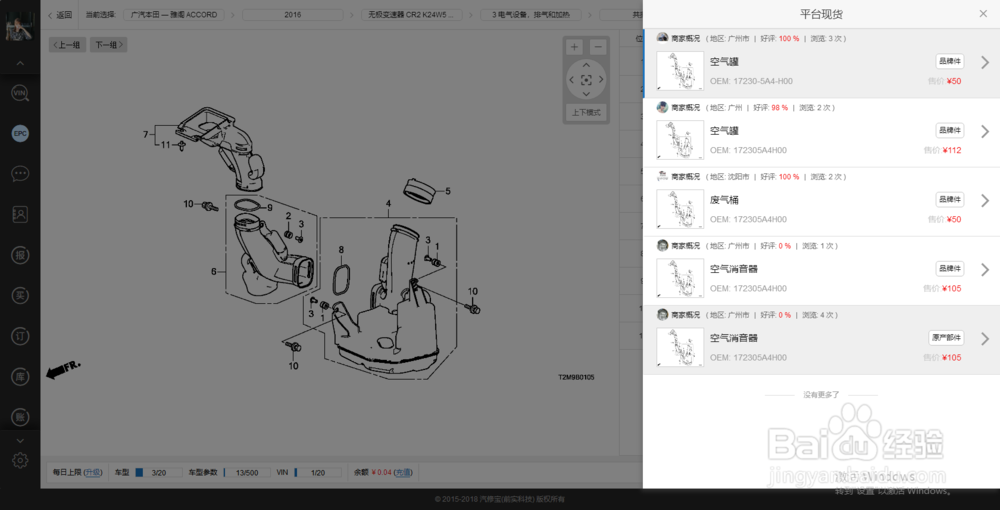
Task: Select part number 6 in diagram
Action: [214, 272]
